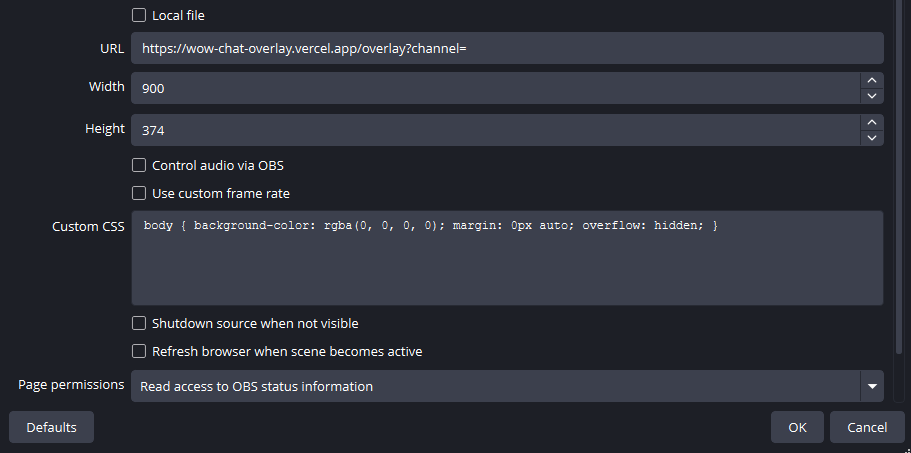Image resolution: width=911 pixels, height=453 pixels.
Task: Check Shutdown source when not visible
Action: [x=139, y=323]
